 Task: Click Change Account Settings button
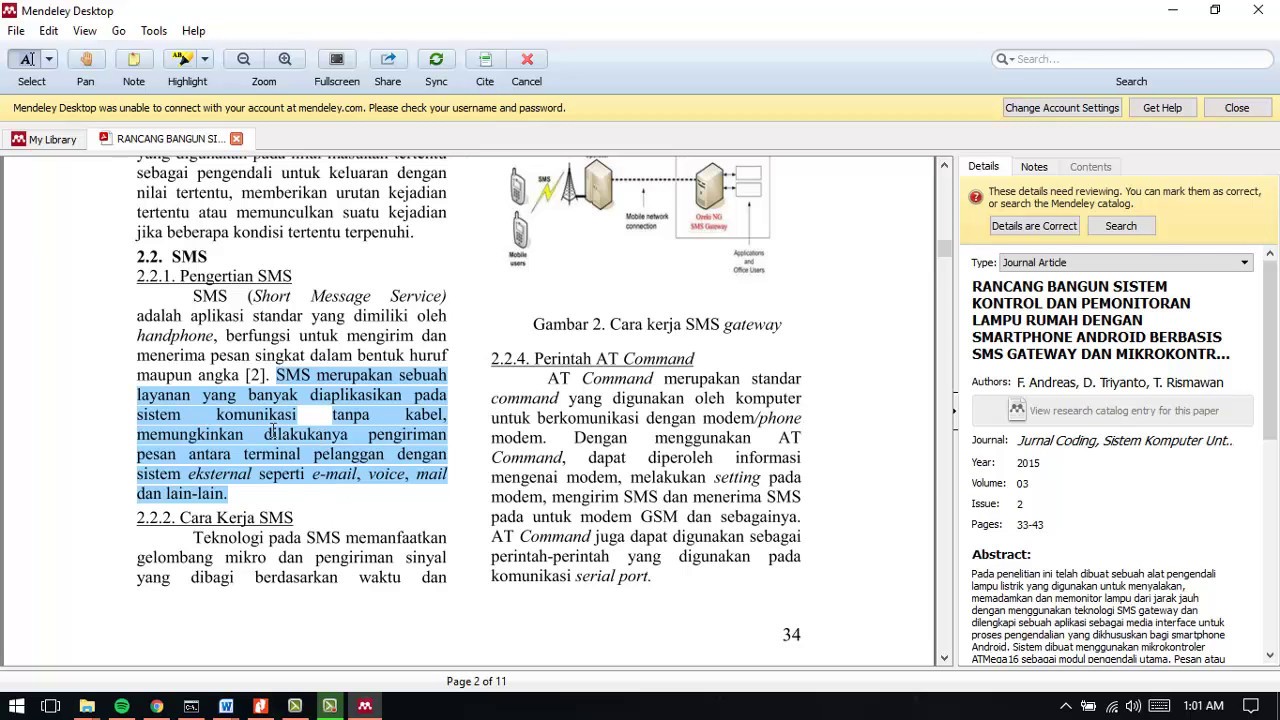1062,108
